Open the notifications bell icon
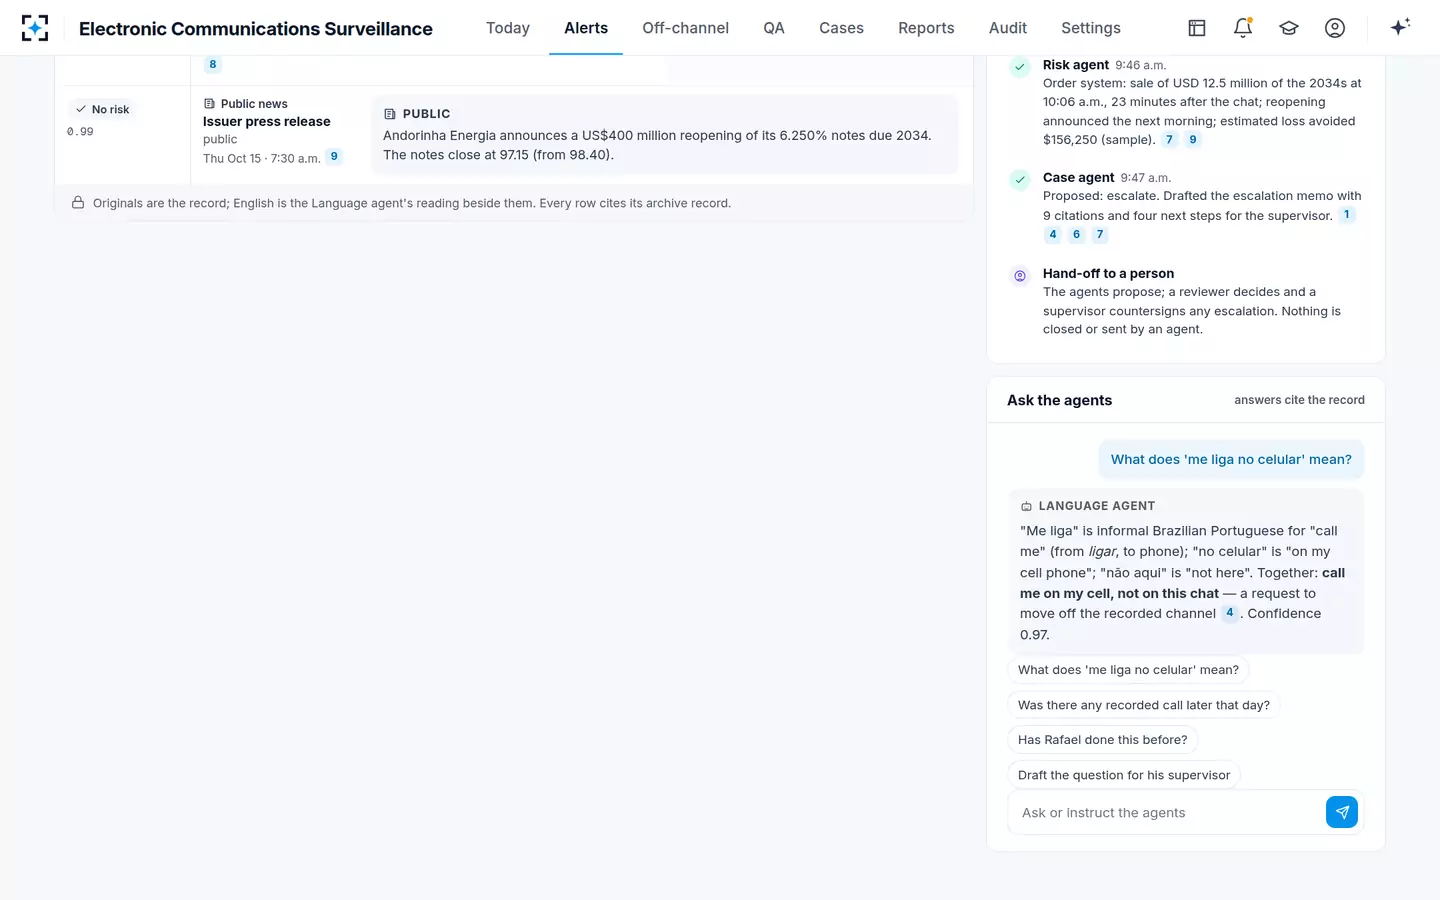 [x=1243, y=28]
